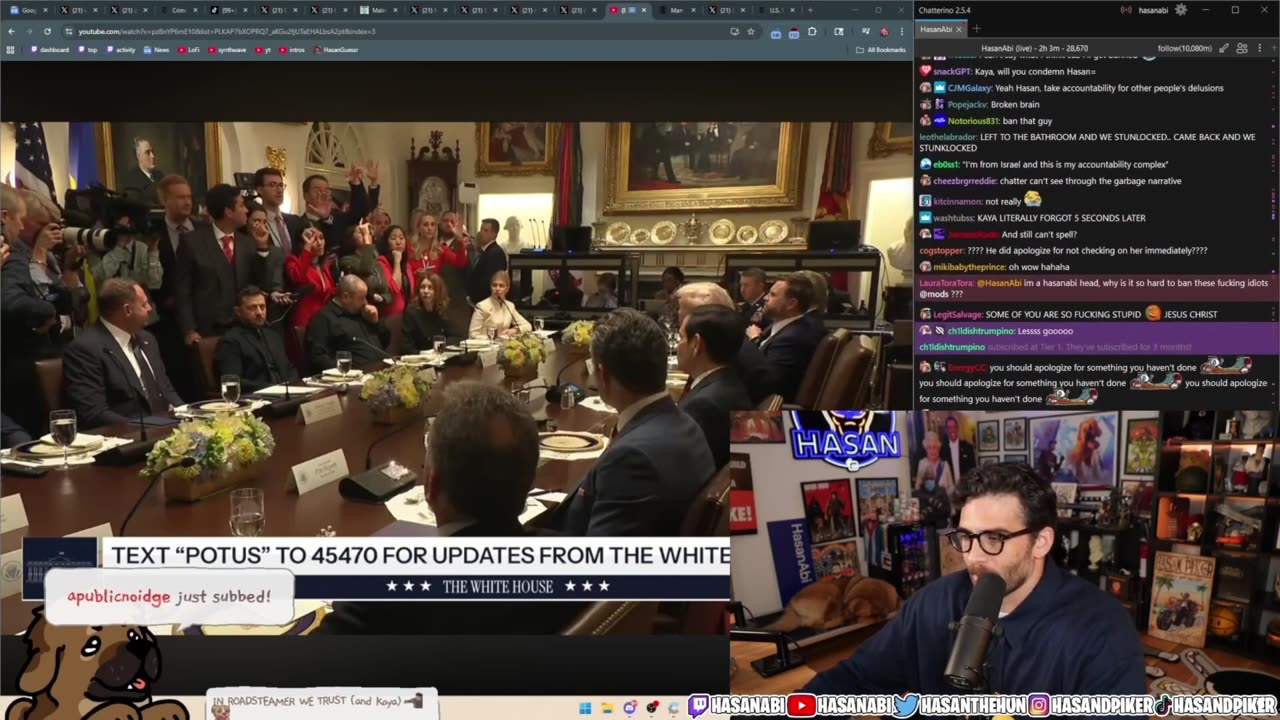The width and height of the screenshot is (1280, 720).
Task: Switch to the TikTok (99+) browser tab
Action: tap(230, 10)
